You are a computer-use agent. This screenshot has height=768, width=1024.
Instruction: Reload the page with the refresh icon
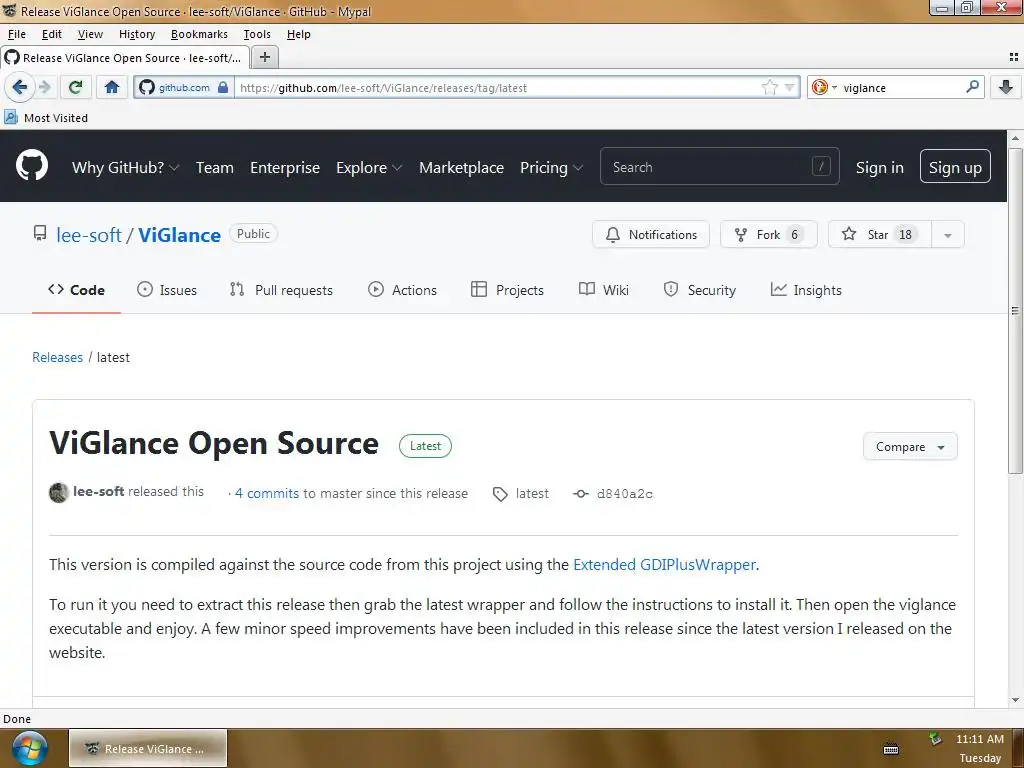click(x=75, y=87)
